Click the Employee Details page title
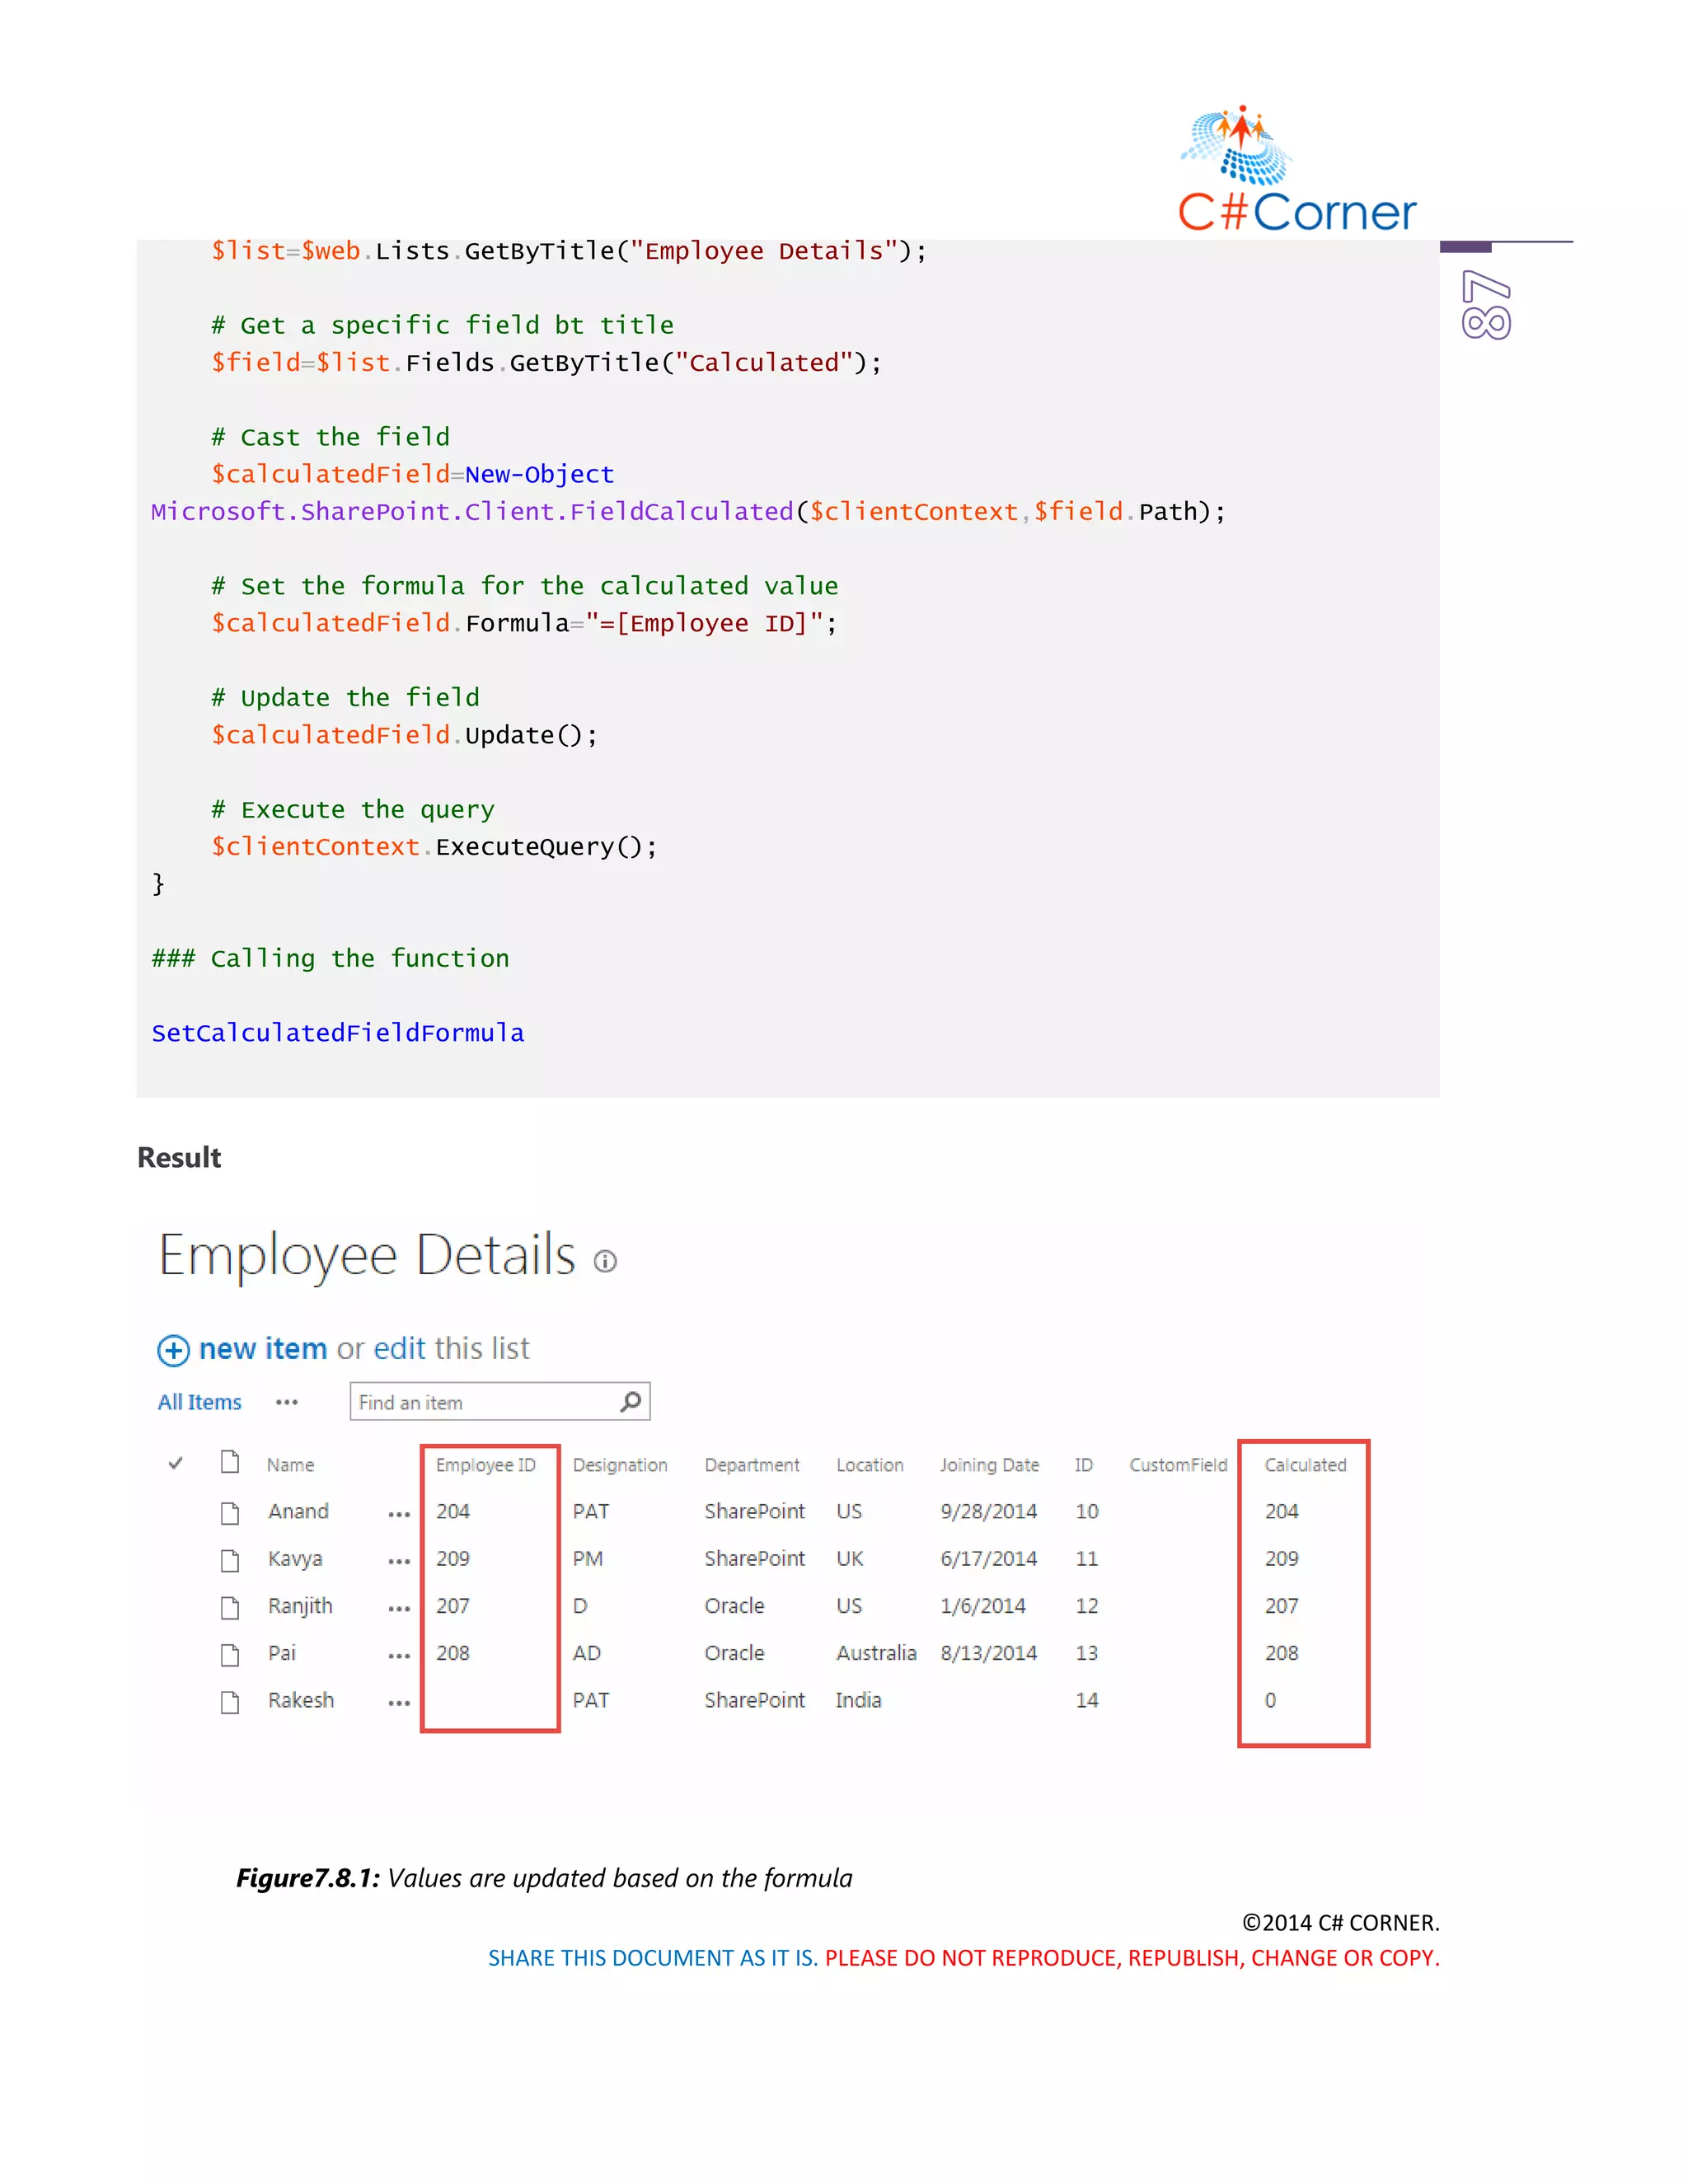 [367, 1256]
